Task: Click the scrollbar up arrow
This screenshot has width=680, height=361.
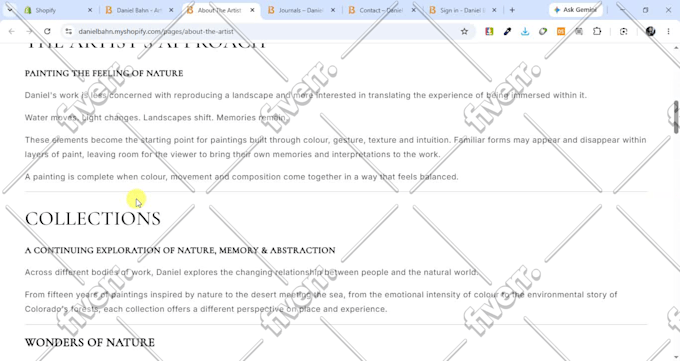Action: coord(676,47)
